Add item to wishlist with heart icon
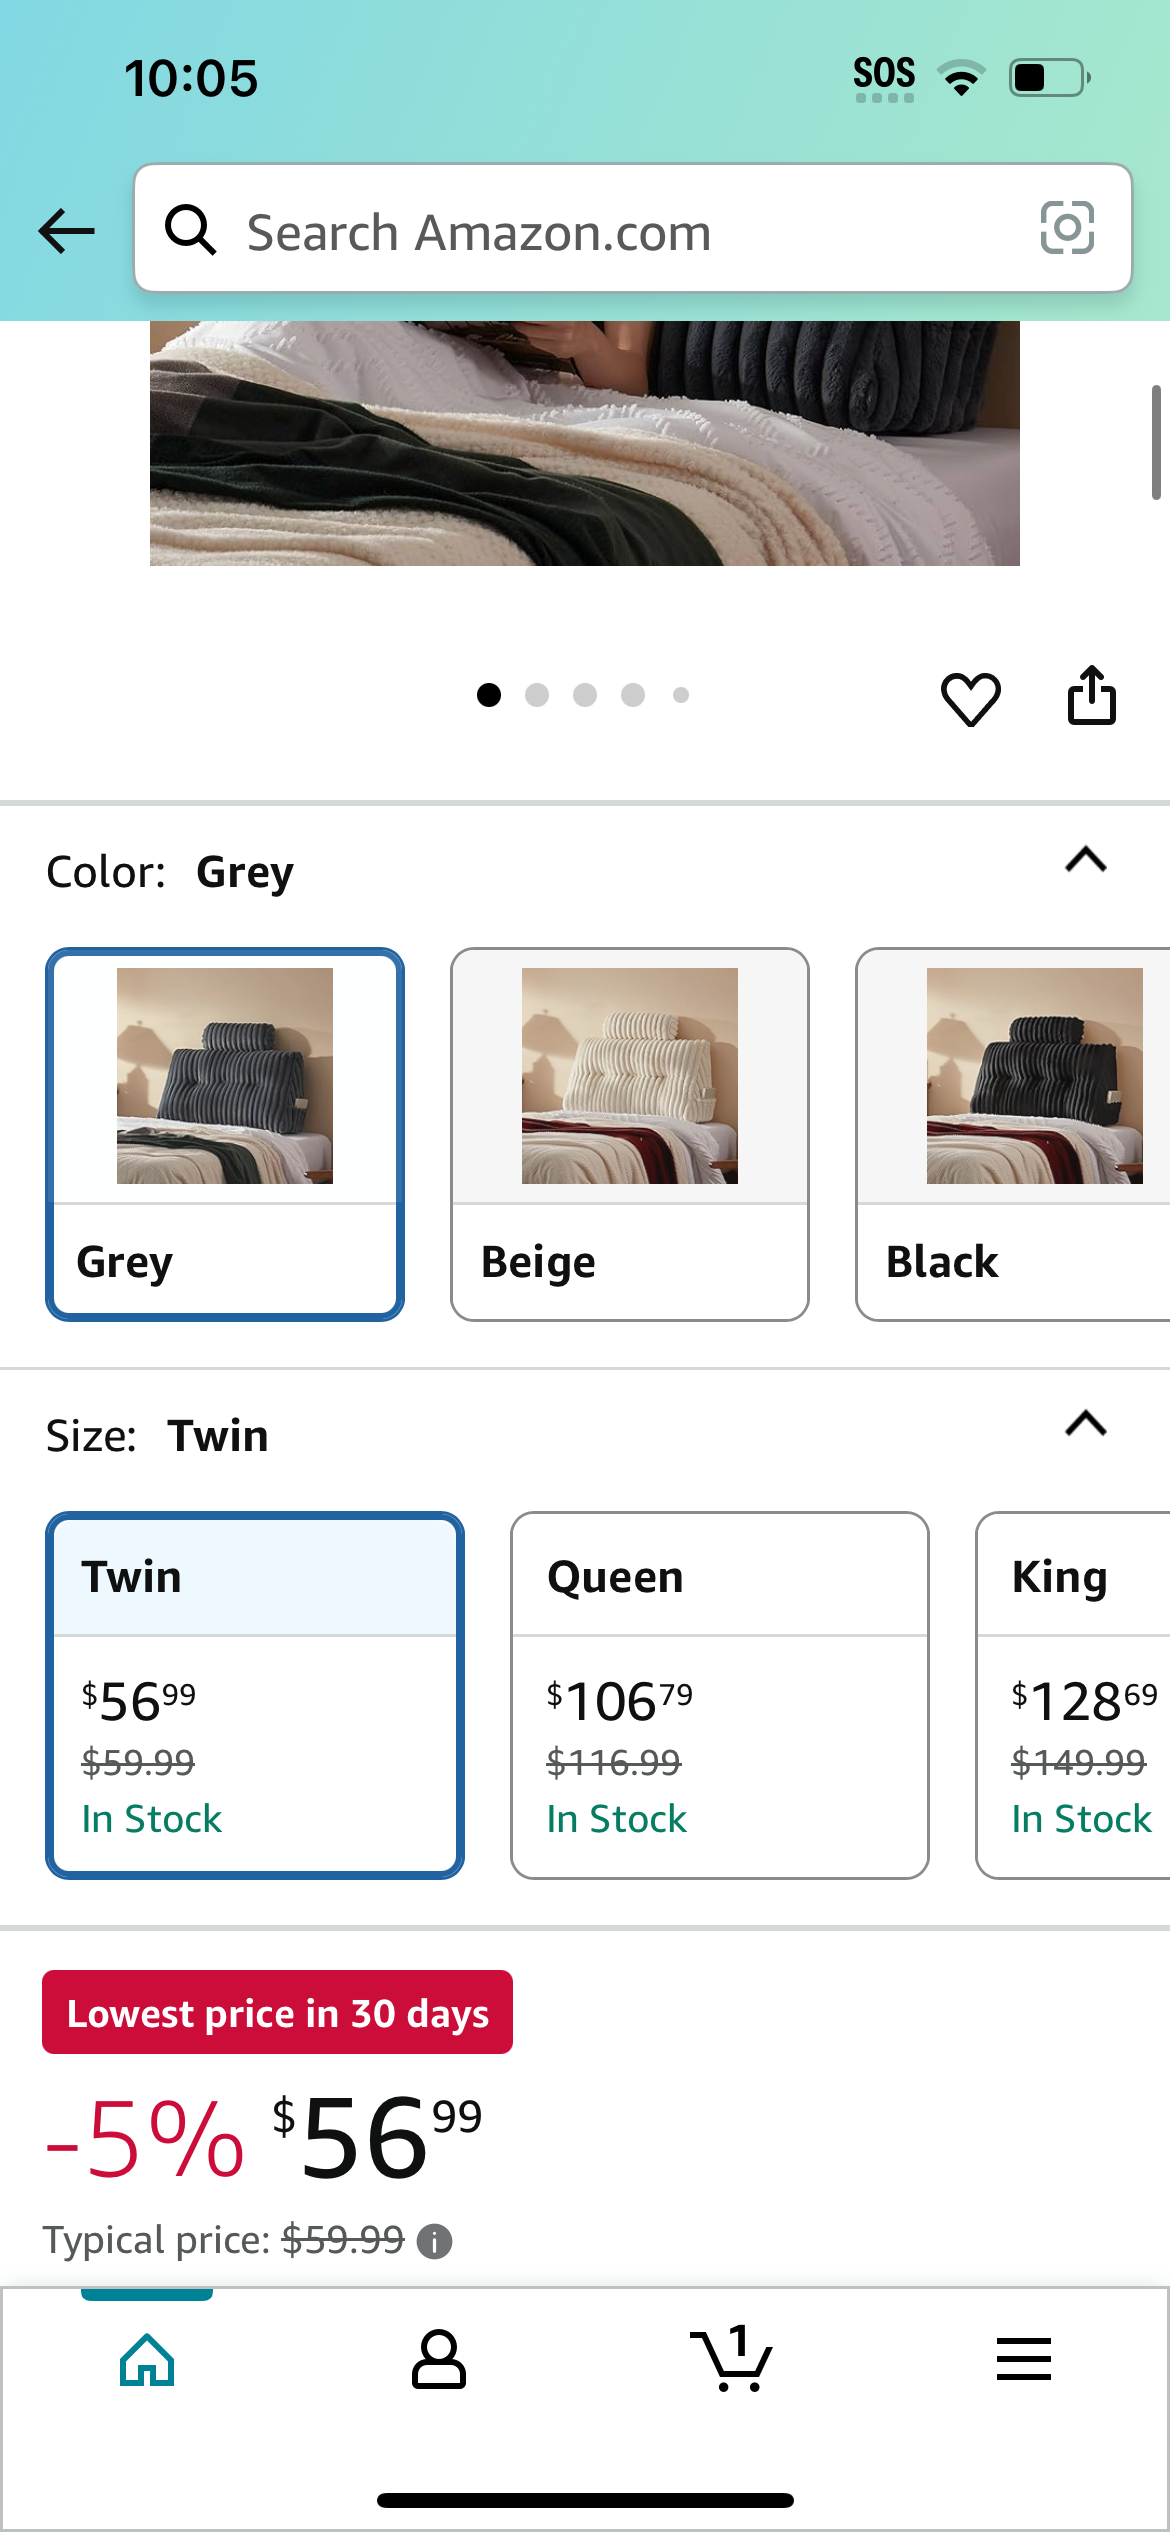This screenshot has height=2532, width=1170. click(970, 698)
